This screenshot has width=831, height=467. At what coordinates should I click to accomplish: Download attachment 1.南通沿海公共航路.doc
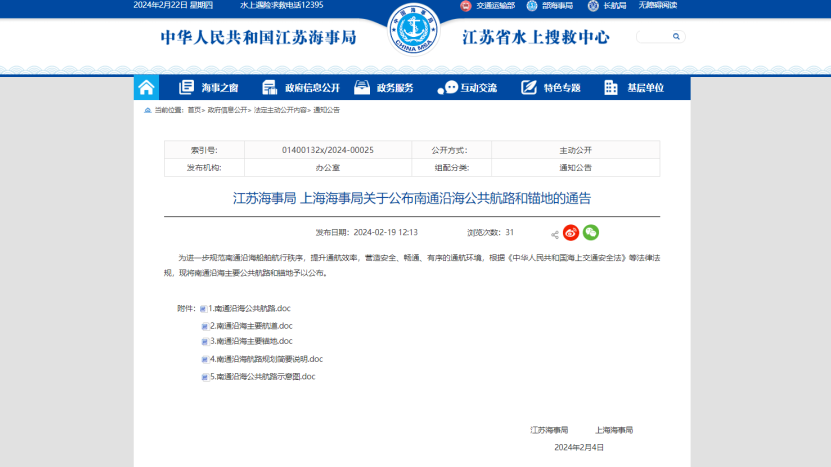point(249,309)
